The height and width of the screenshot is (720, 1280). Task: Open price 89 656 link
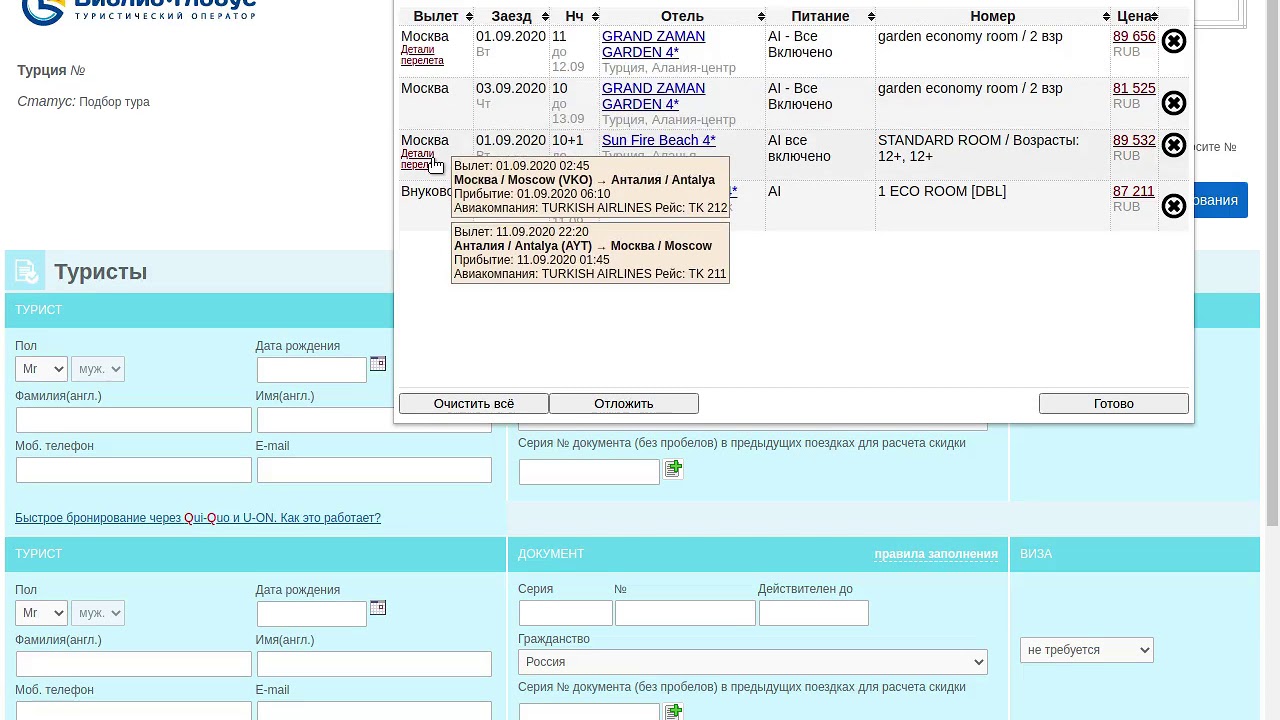click(x=1134, y=36)
